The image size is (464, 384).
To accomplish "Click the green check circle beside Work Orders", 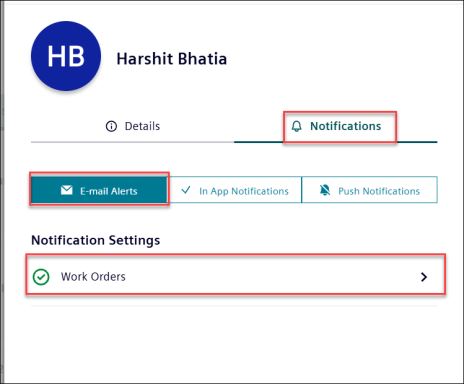I will 41,277.
